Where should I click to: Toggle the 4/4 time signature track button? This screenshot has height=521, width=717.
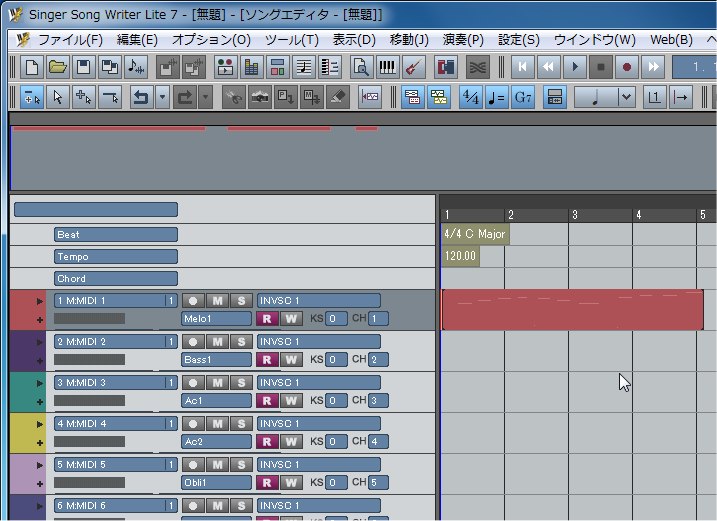click(471, 97)
